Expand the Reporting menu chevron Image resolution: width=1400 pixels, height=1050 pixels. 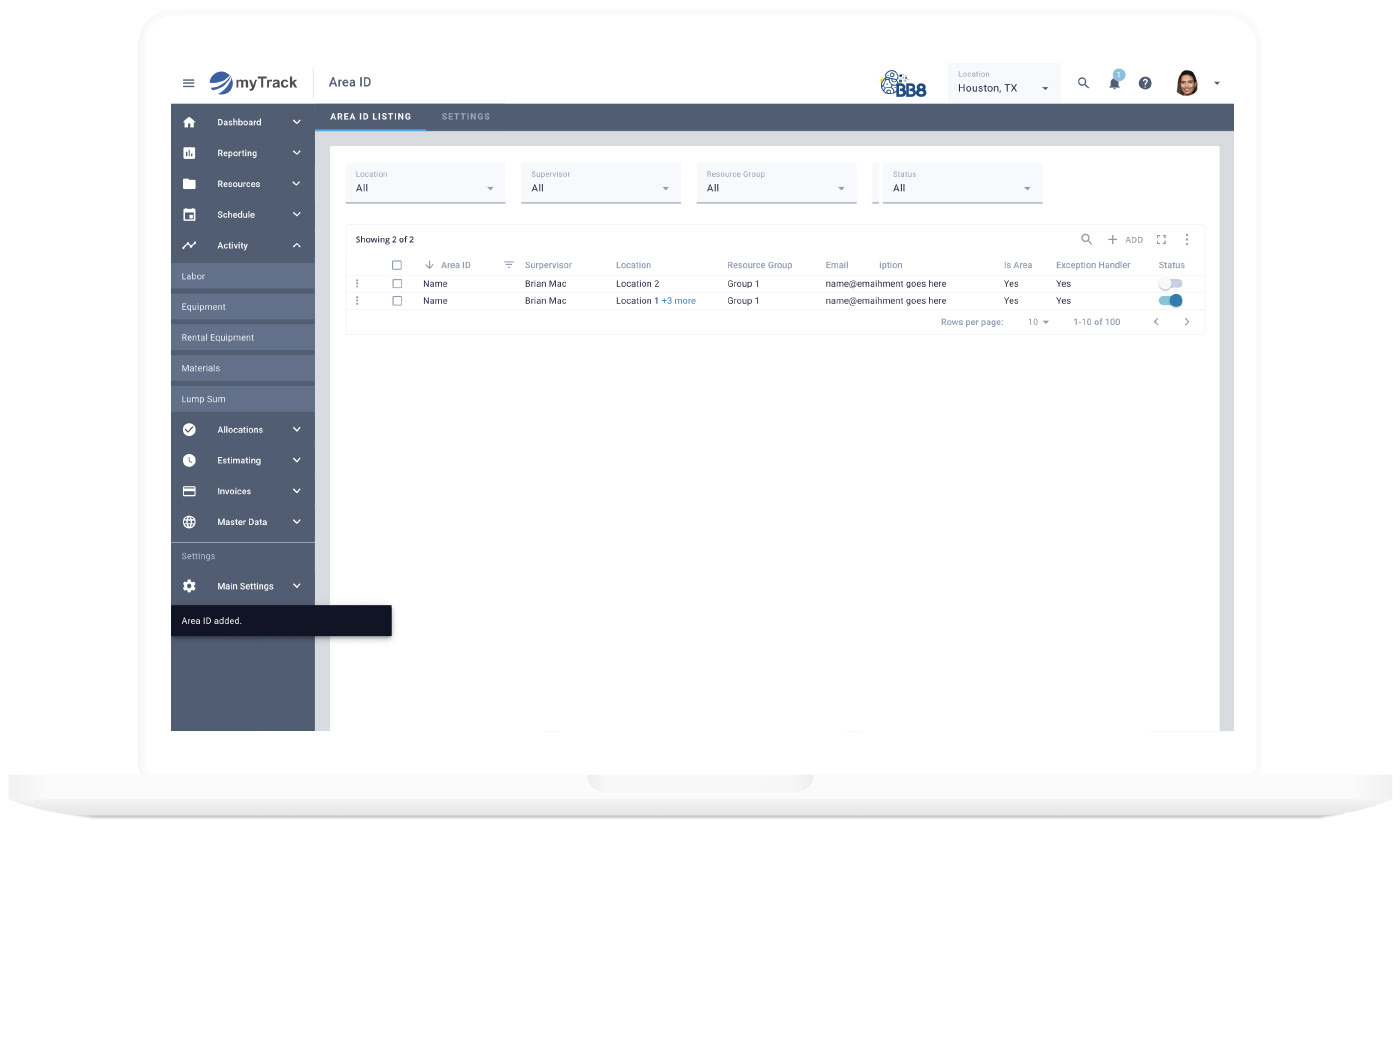point(297,153)
